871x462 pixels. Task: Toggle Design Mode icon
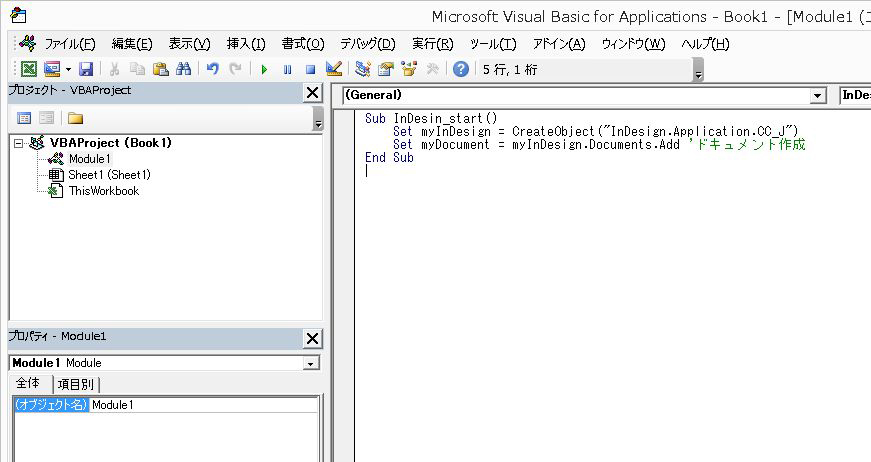point(334,69)
